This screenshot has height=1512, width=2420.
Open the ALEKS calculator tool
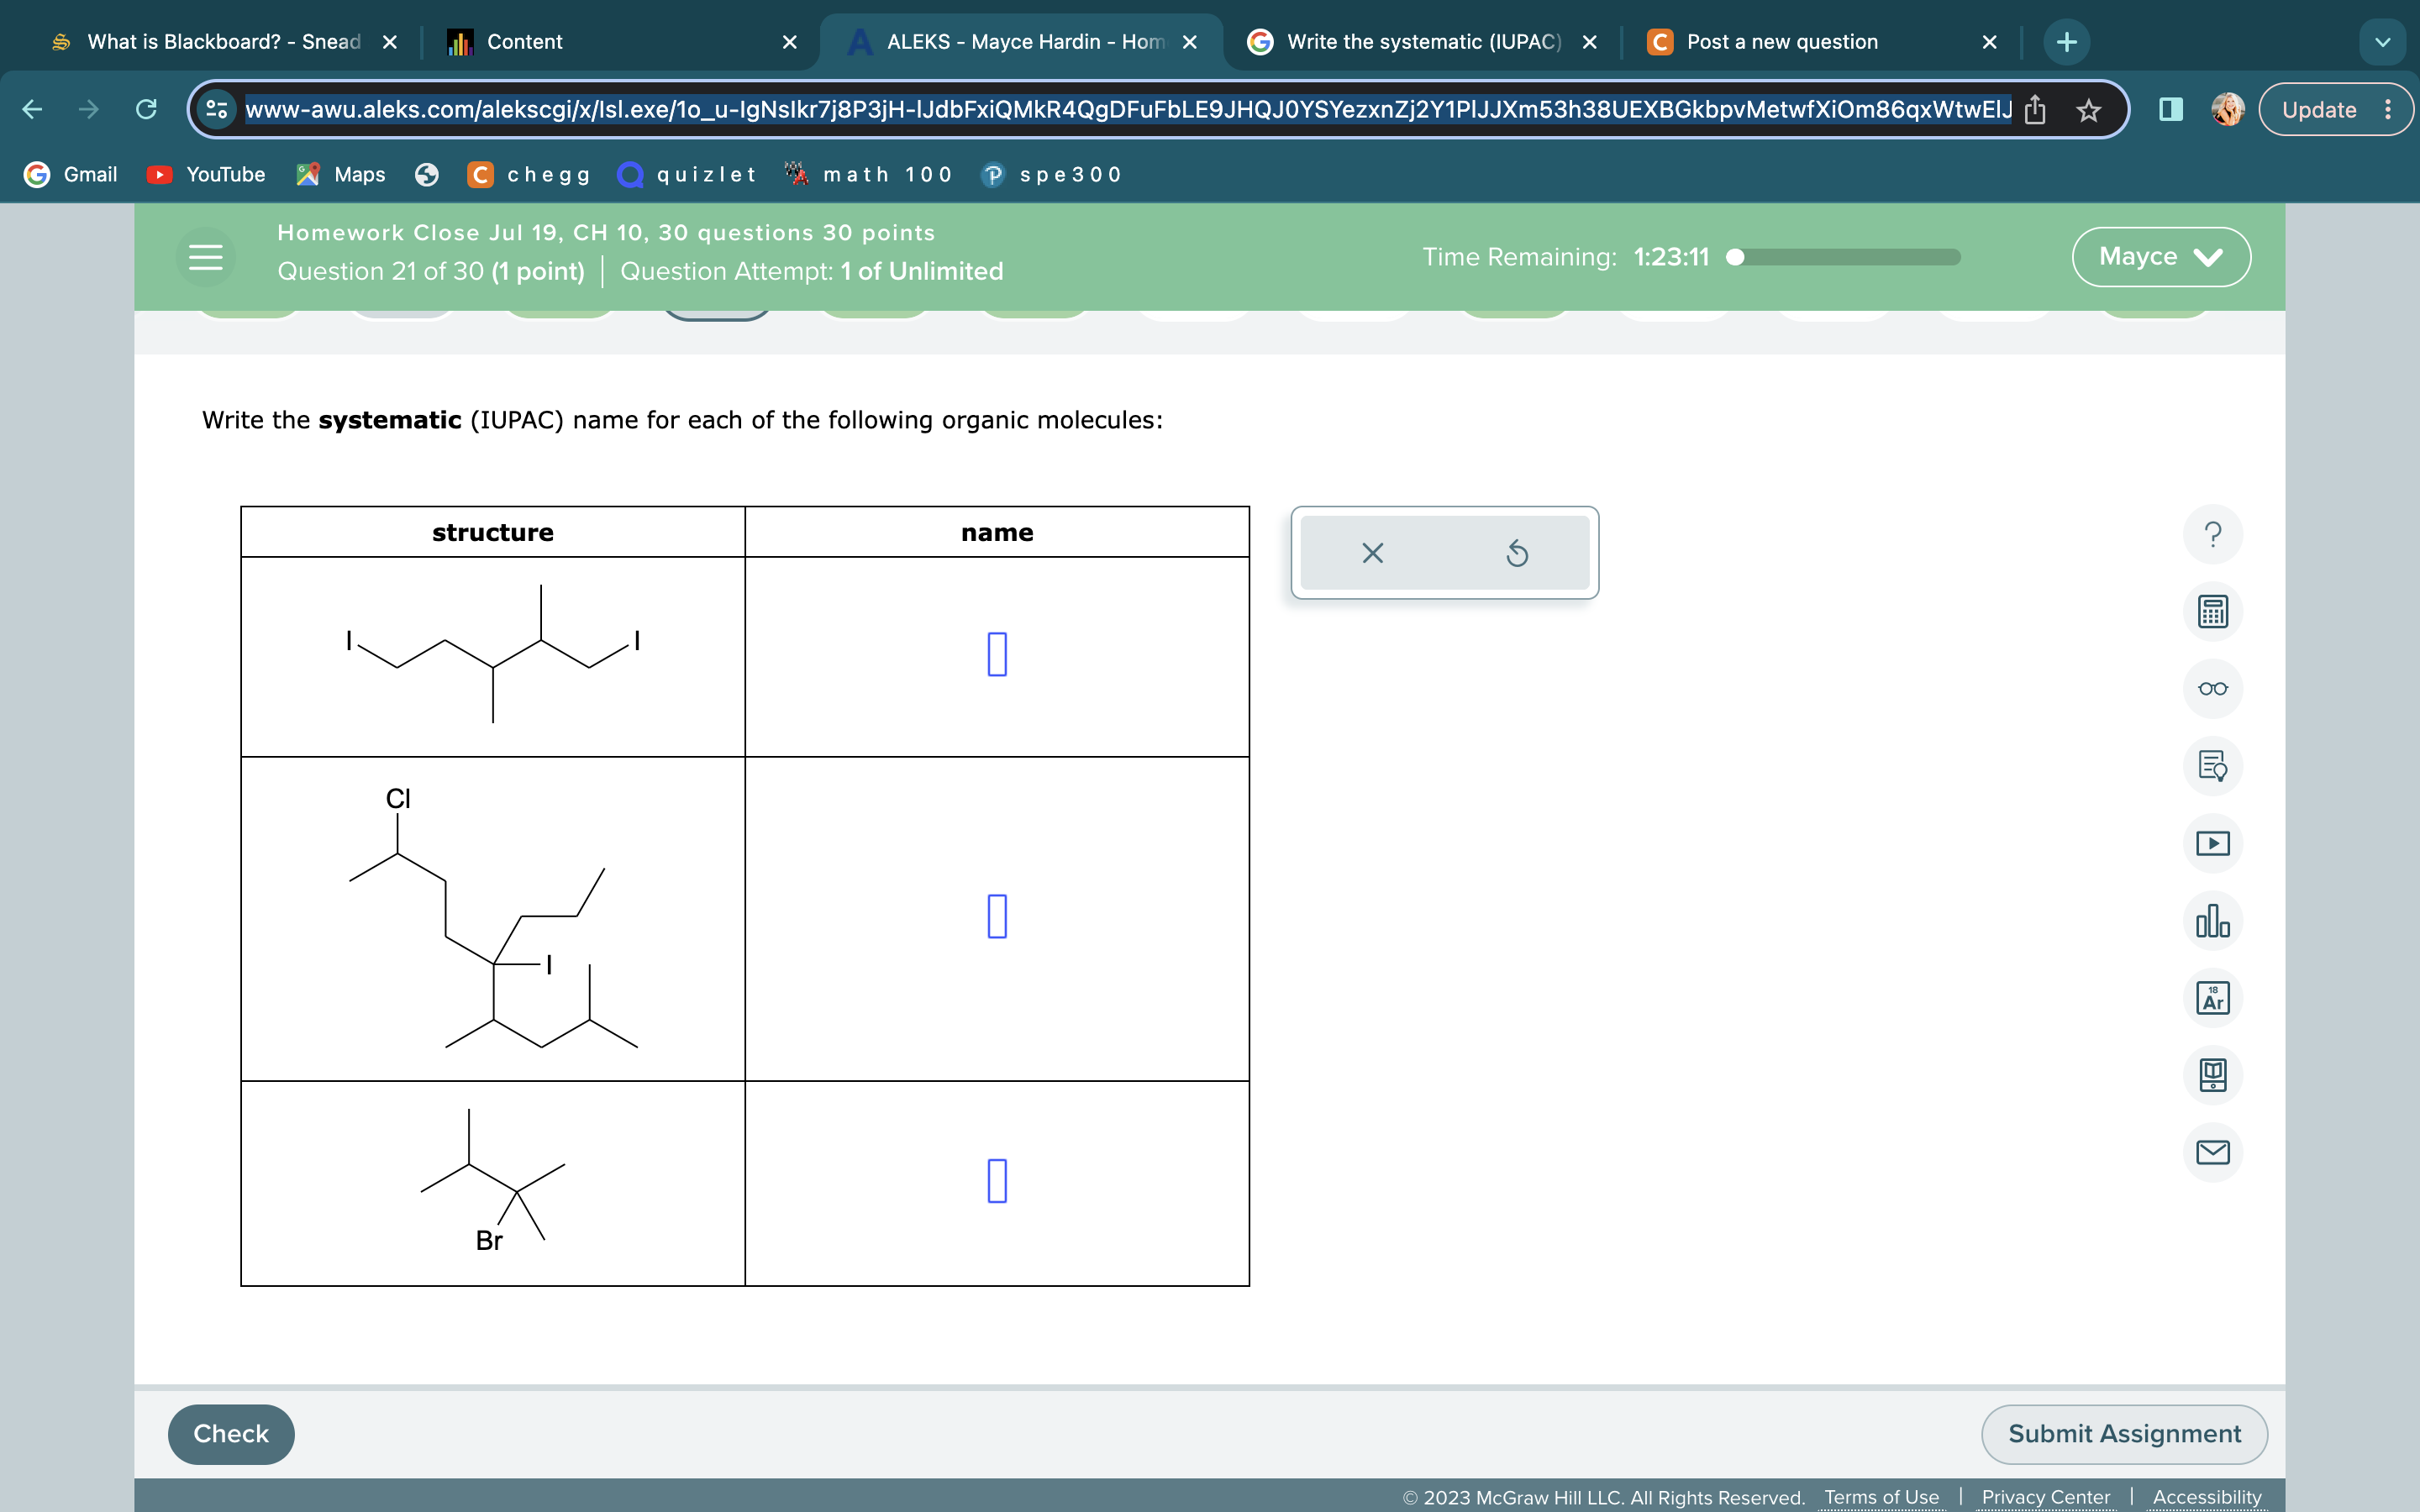(2213, 611)
